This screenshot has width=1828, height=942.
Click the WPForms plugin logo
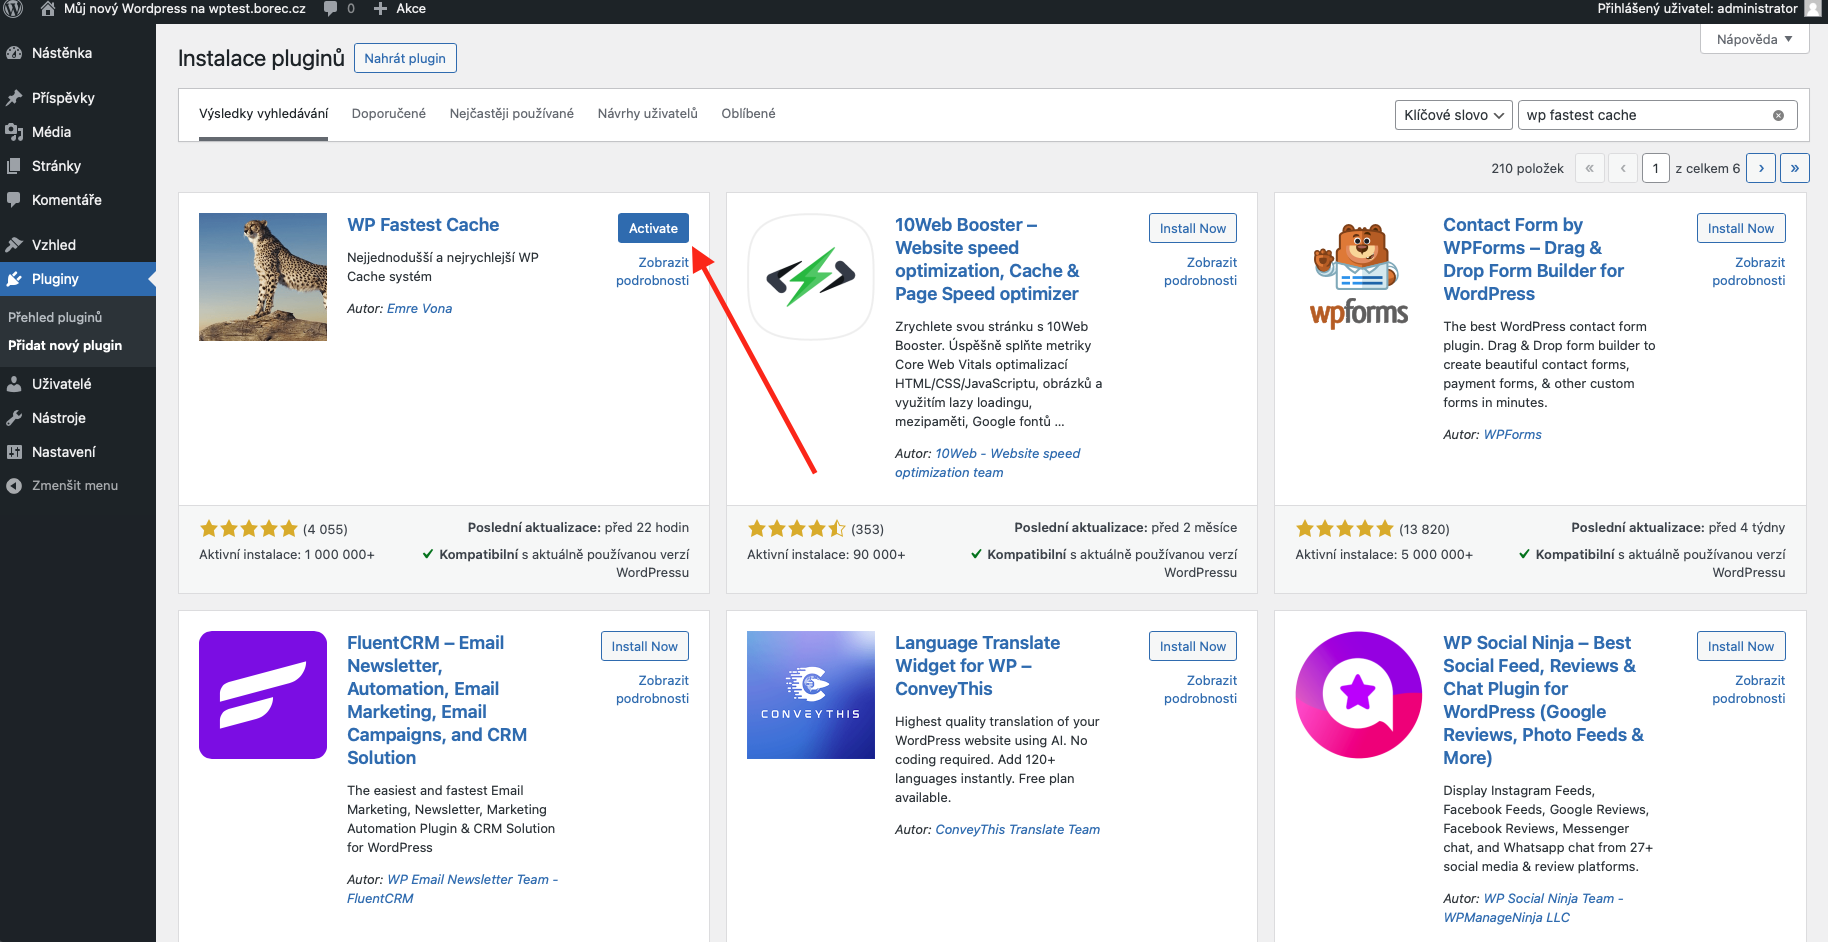[1359, 277]
